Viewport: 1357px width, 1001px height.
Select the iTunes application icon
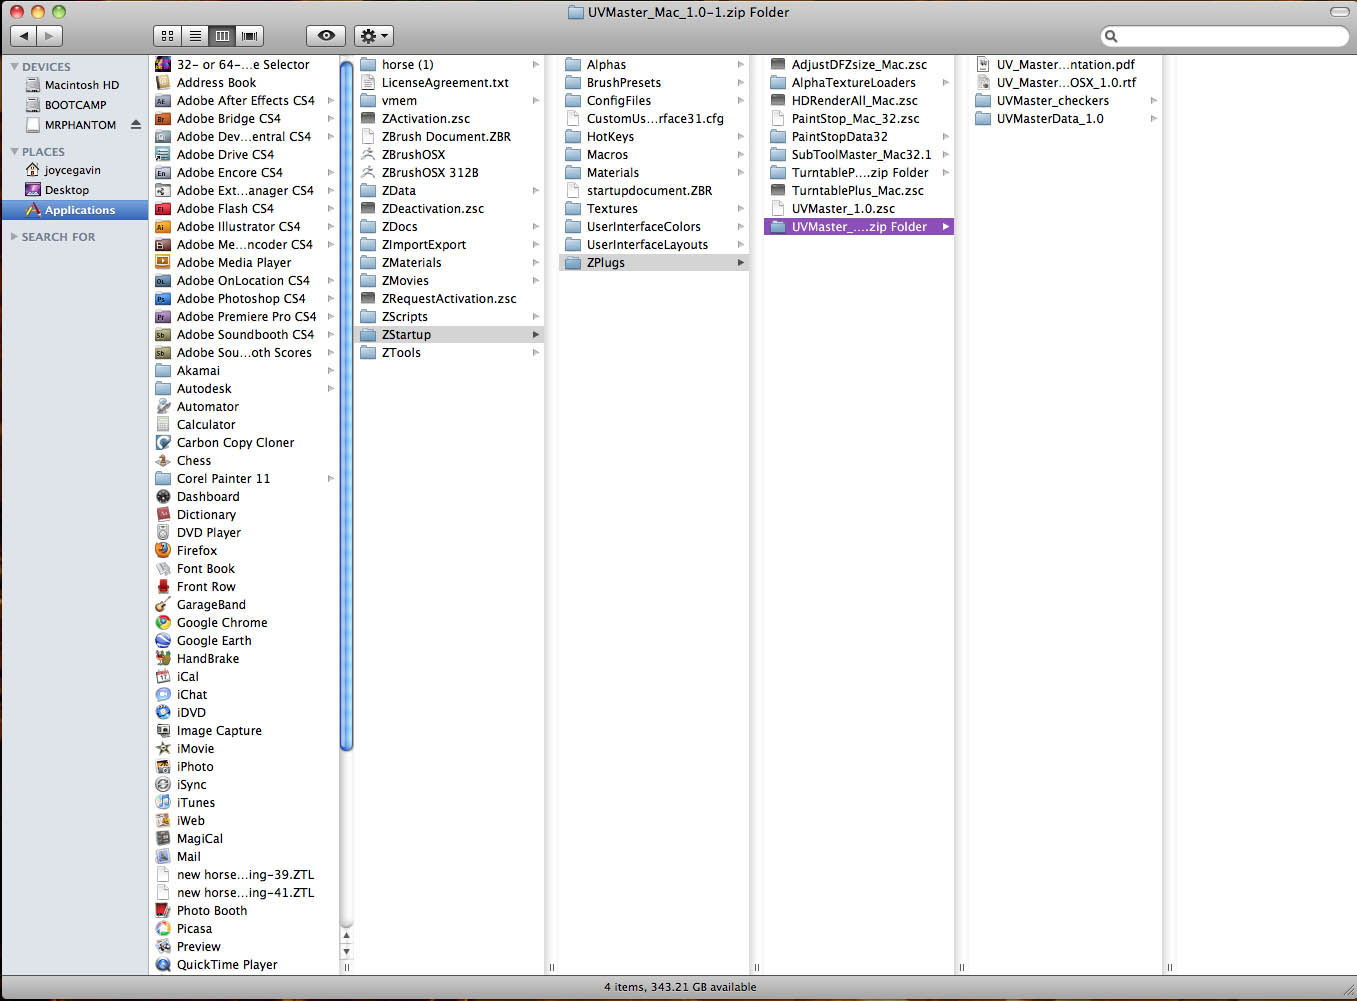(163, 803)
